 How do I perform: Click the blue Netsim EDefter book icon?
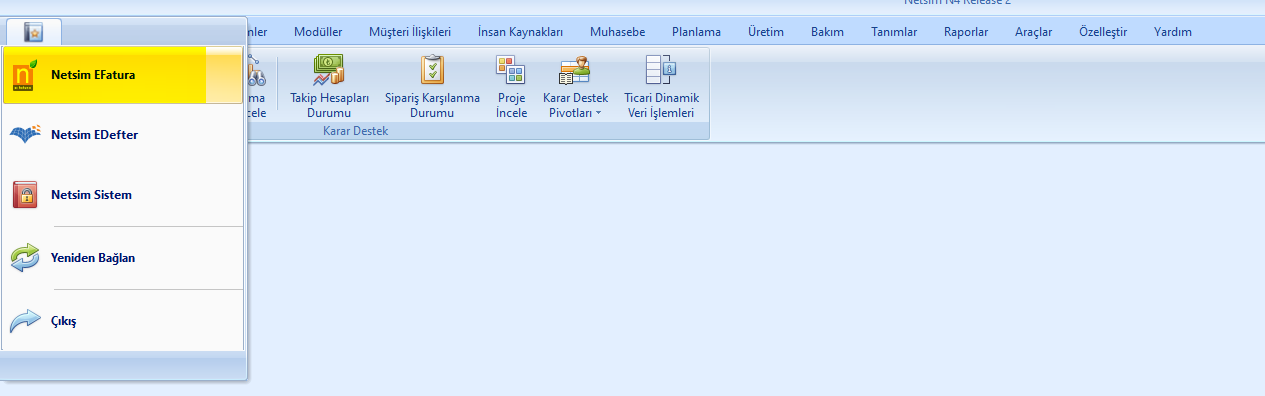pos(26,135)
